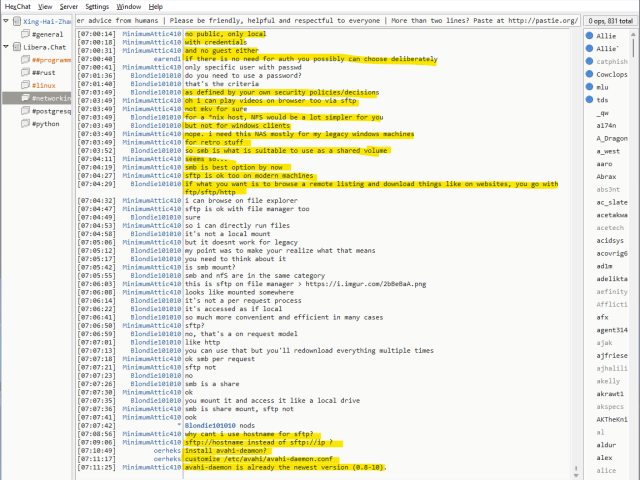Select user Cowclops in user list
The image size is (640, 480).
click(x=612, y=74)
